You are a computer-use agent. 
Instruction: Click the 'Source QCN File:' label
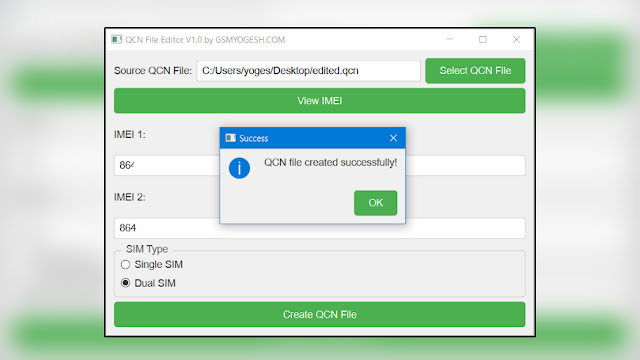coord(153,71)
